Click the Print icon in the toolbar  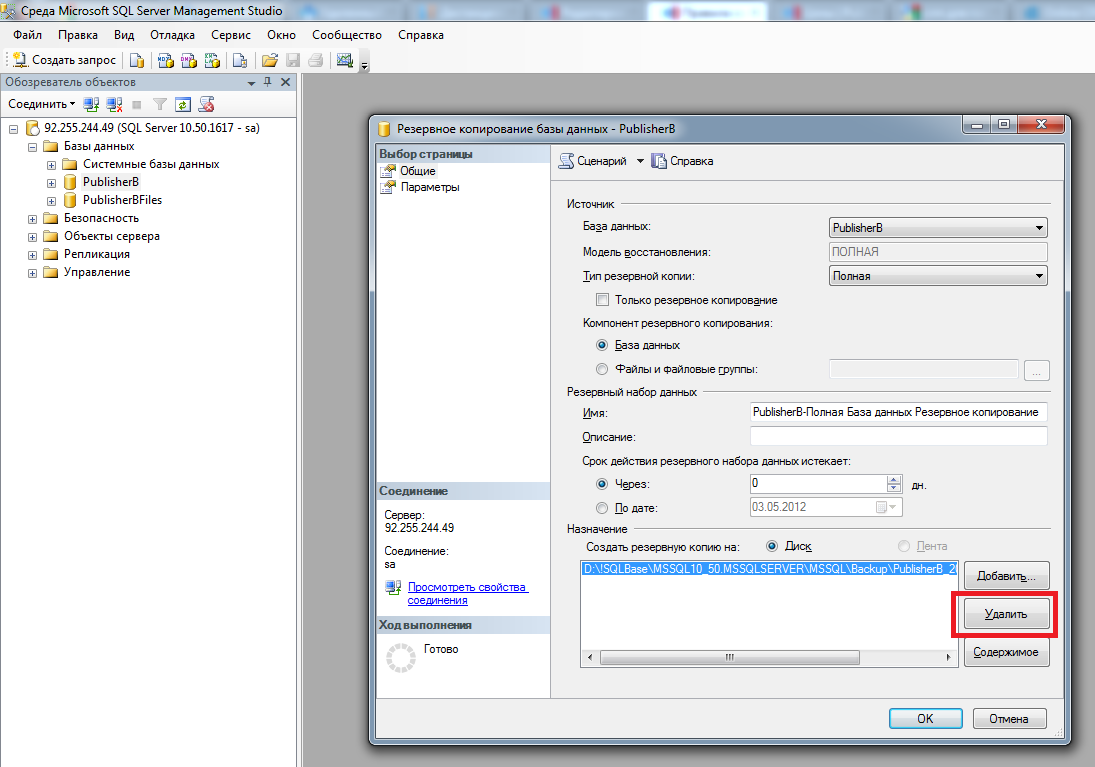(x=316, y=61)
